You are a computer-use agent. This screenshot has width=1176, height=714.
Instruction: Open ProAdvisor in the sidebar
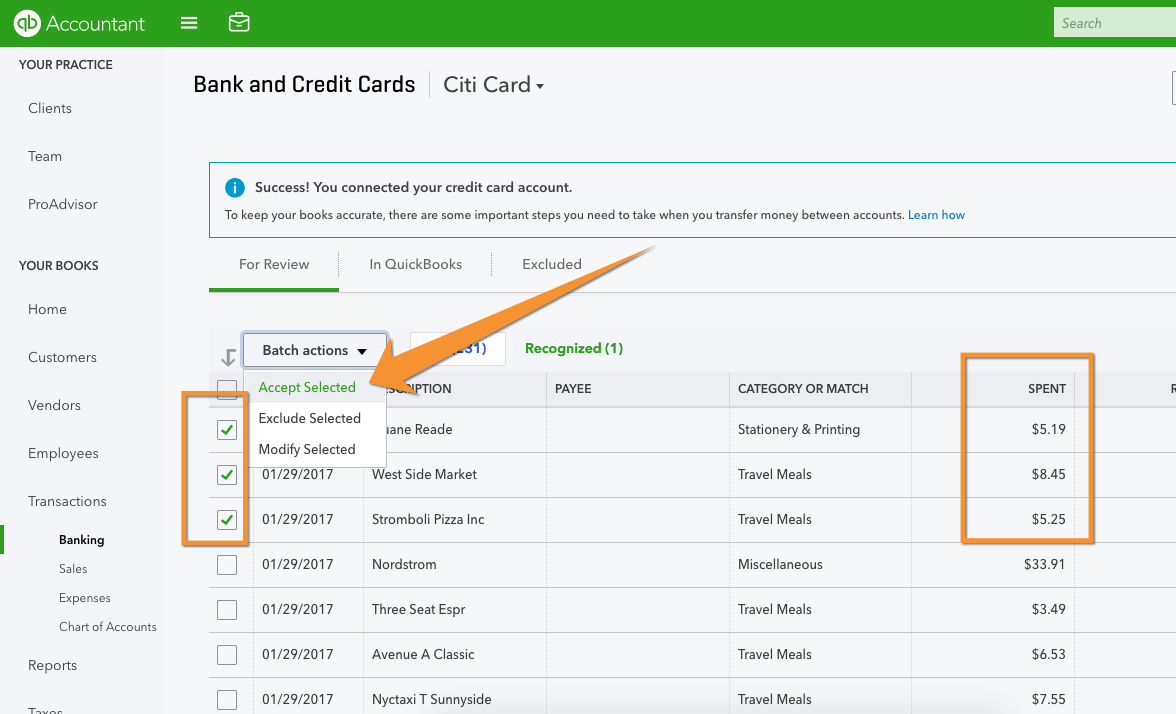point(62,204)
